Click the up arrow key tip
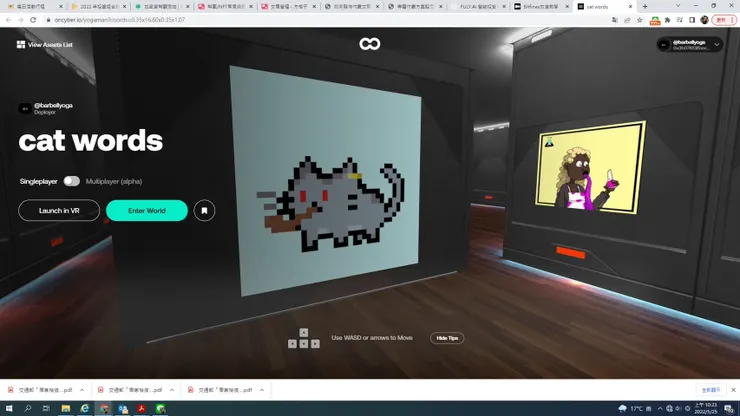Screen dimensions: 740x416 point(304,332)
